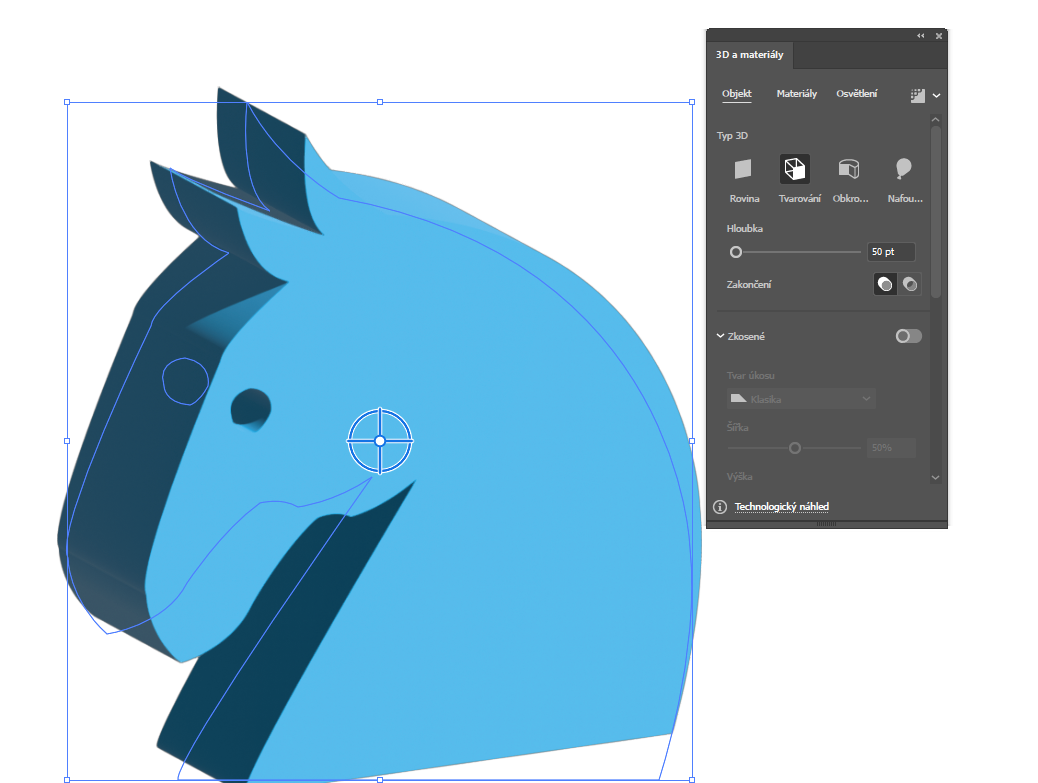Viewport: 1038px width, 783px height.
Task: Open render settings dropdown arrow
Action: pyautogui.click(x=937, y=95)
